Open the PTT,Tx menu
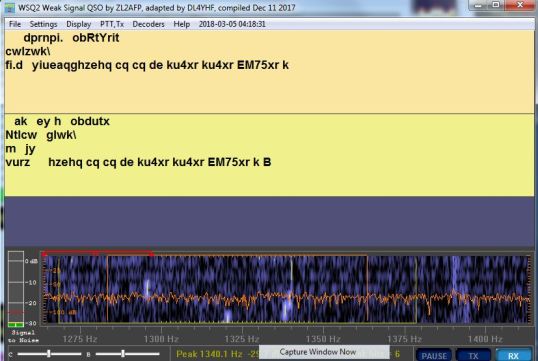Viewport: 538px width, 361px height. click(112, 24)
